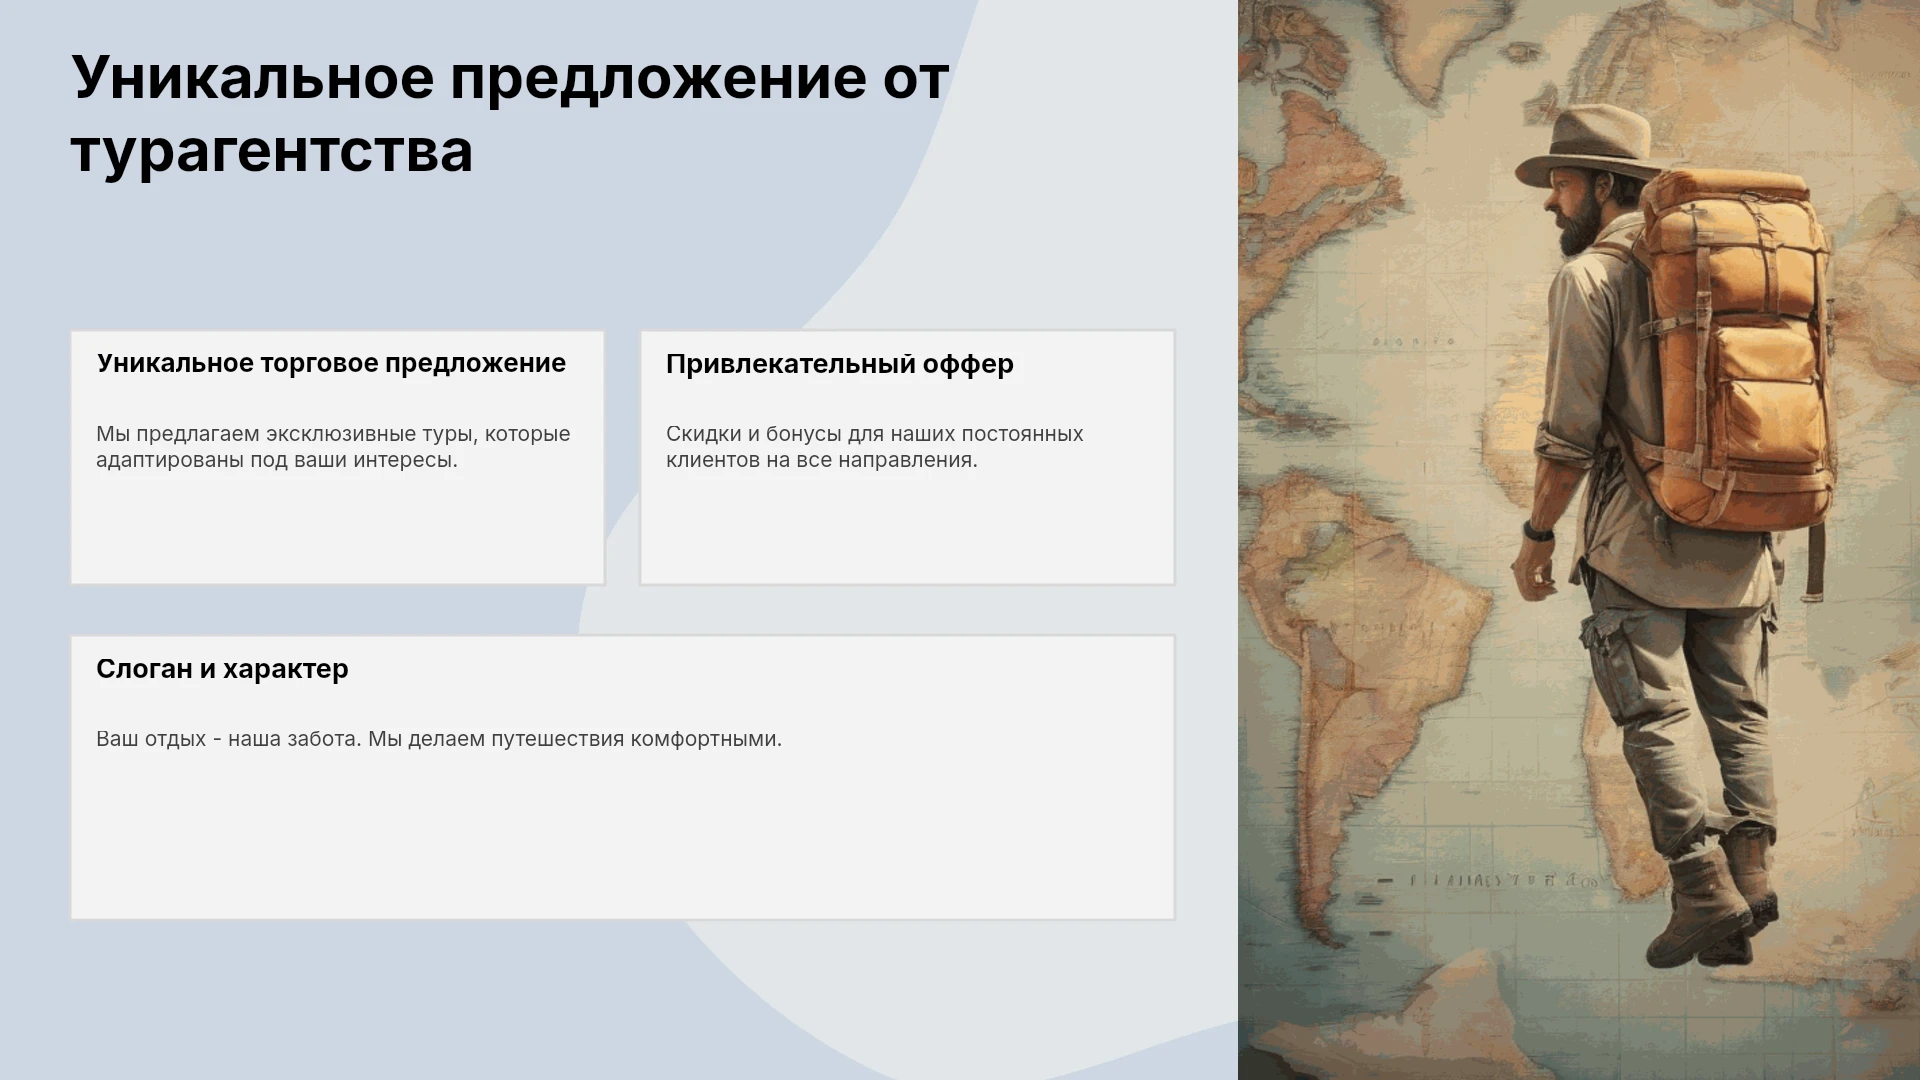Screen dimensions: 1920x1080
Task: Select the 'Уникальное торговое предложение' heading
Action: coord(331,363)
